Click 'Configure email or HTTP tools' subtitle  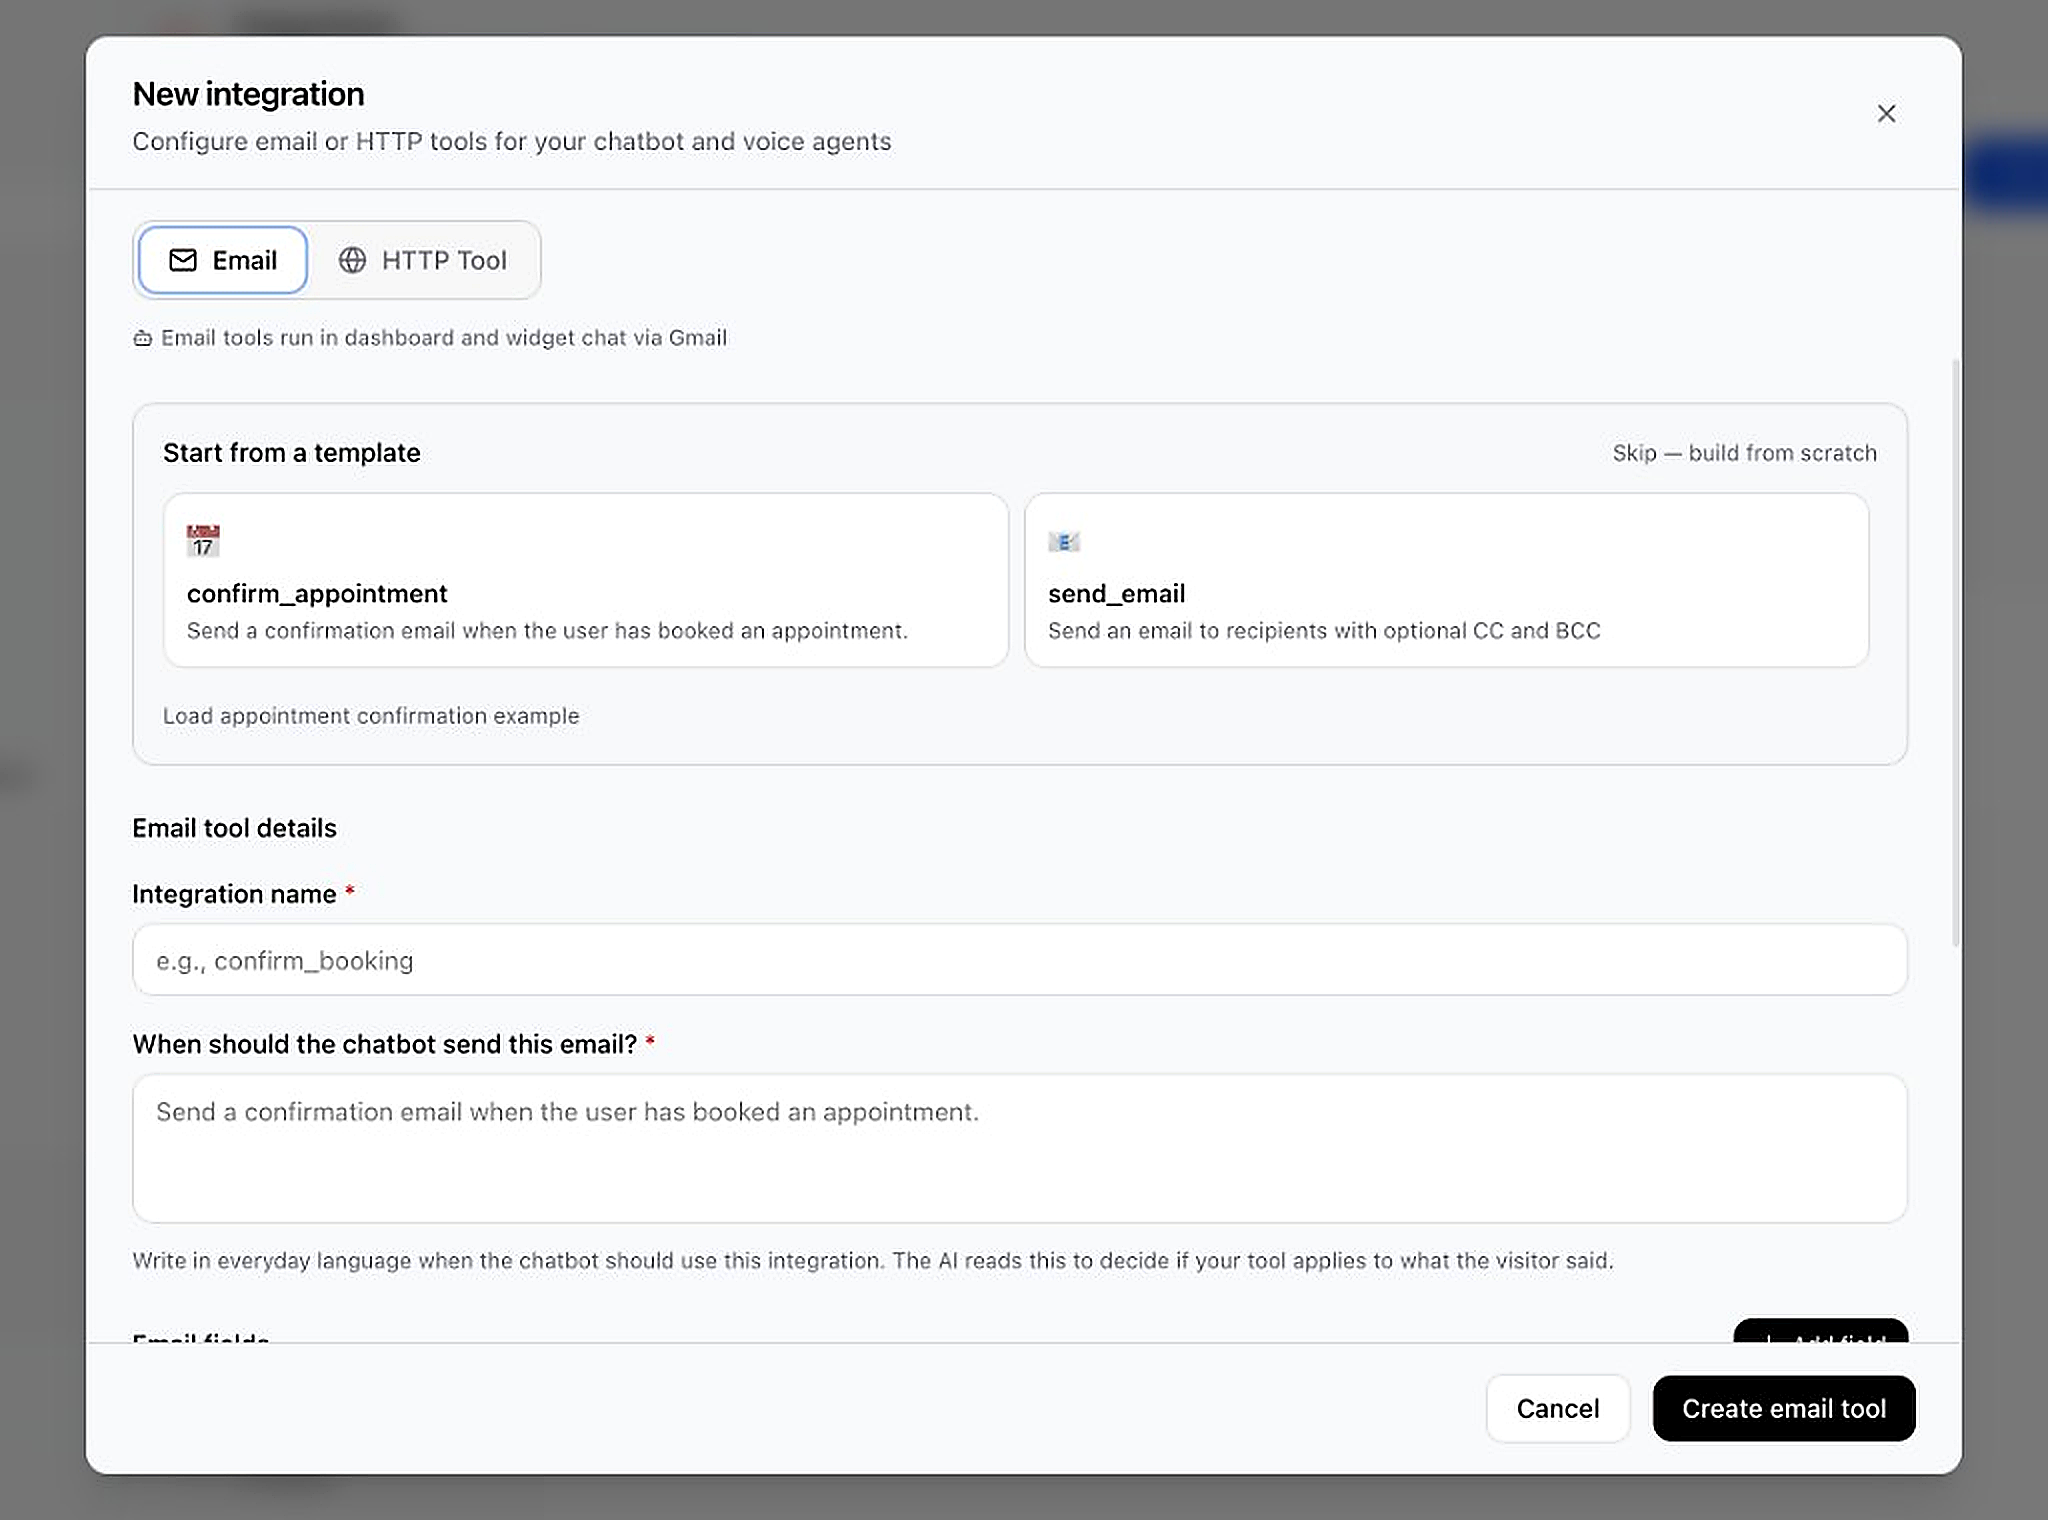512,141
